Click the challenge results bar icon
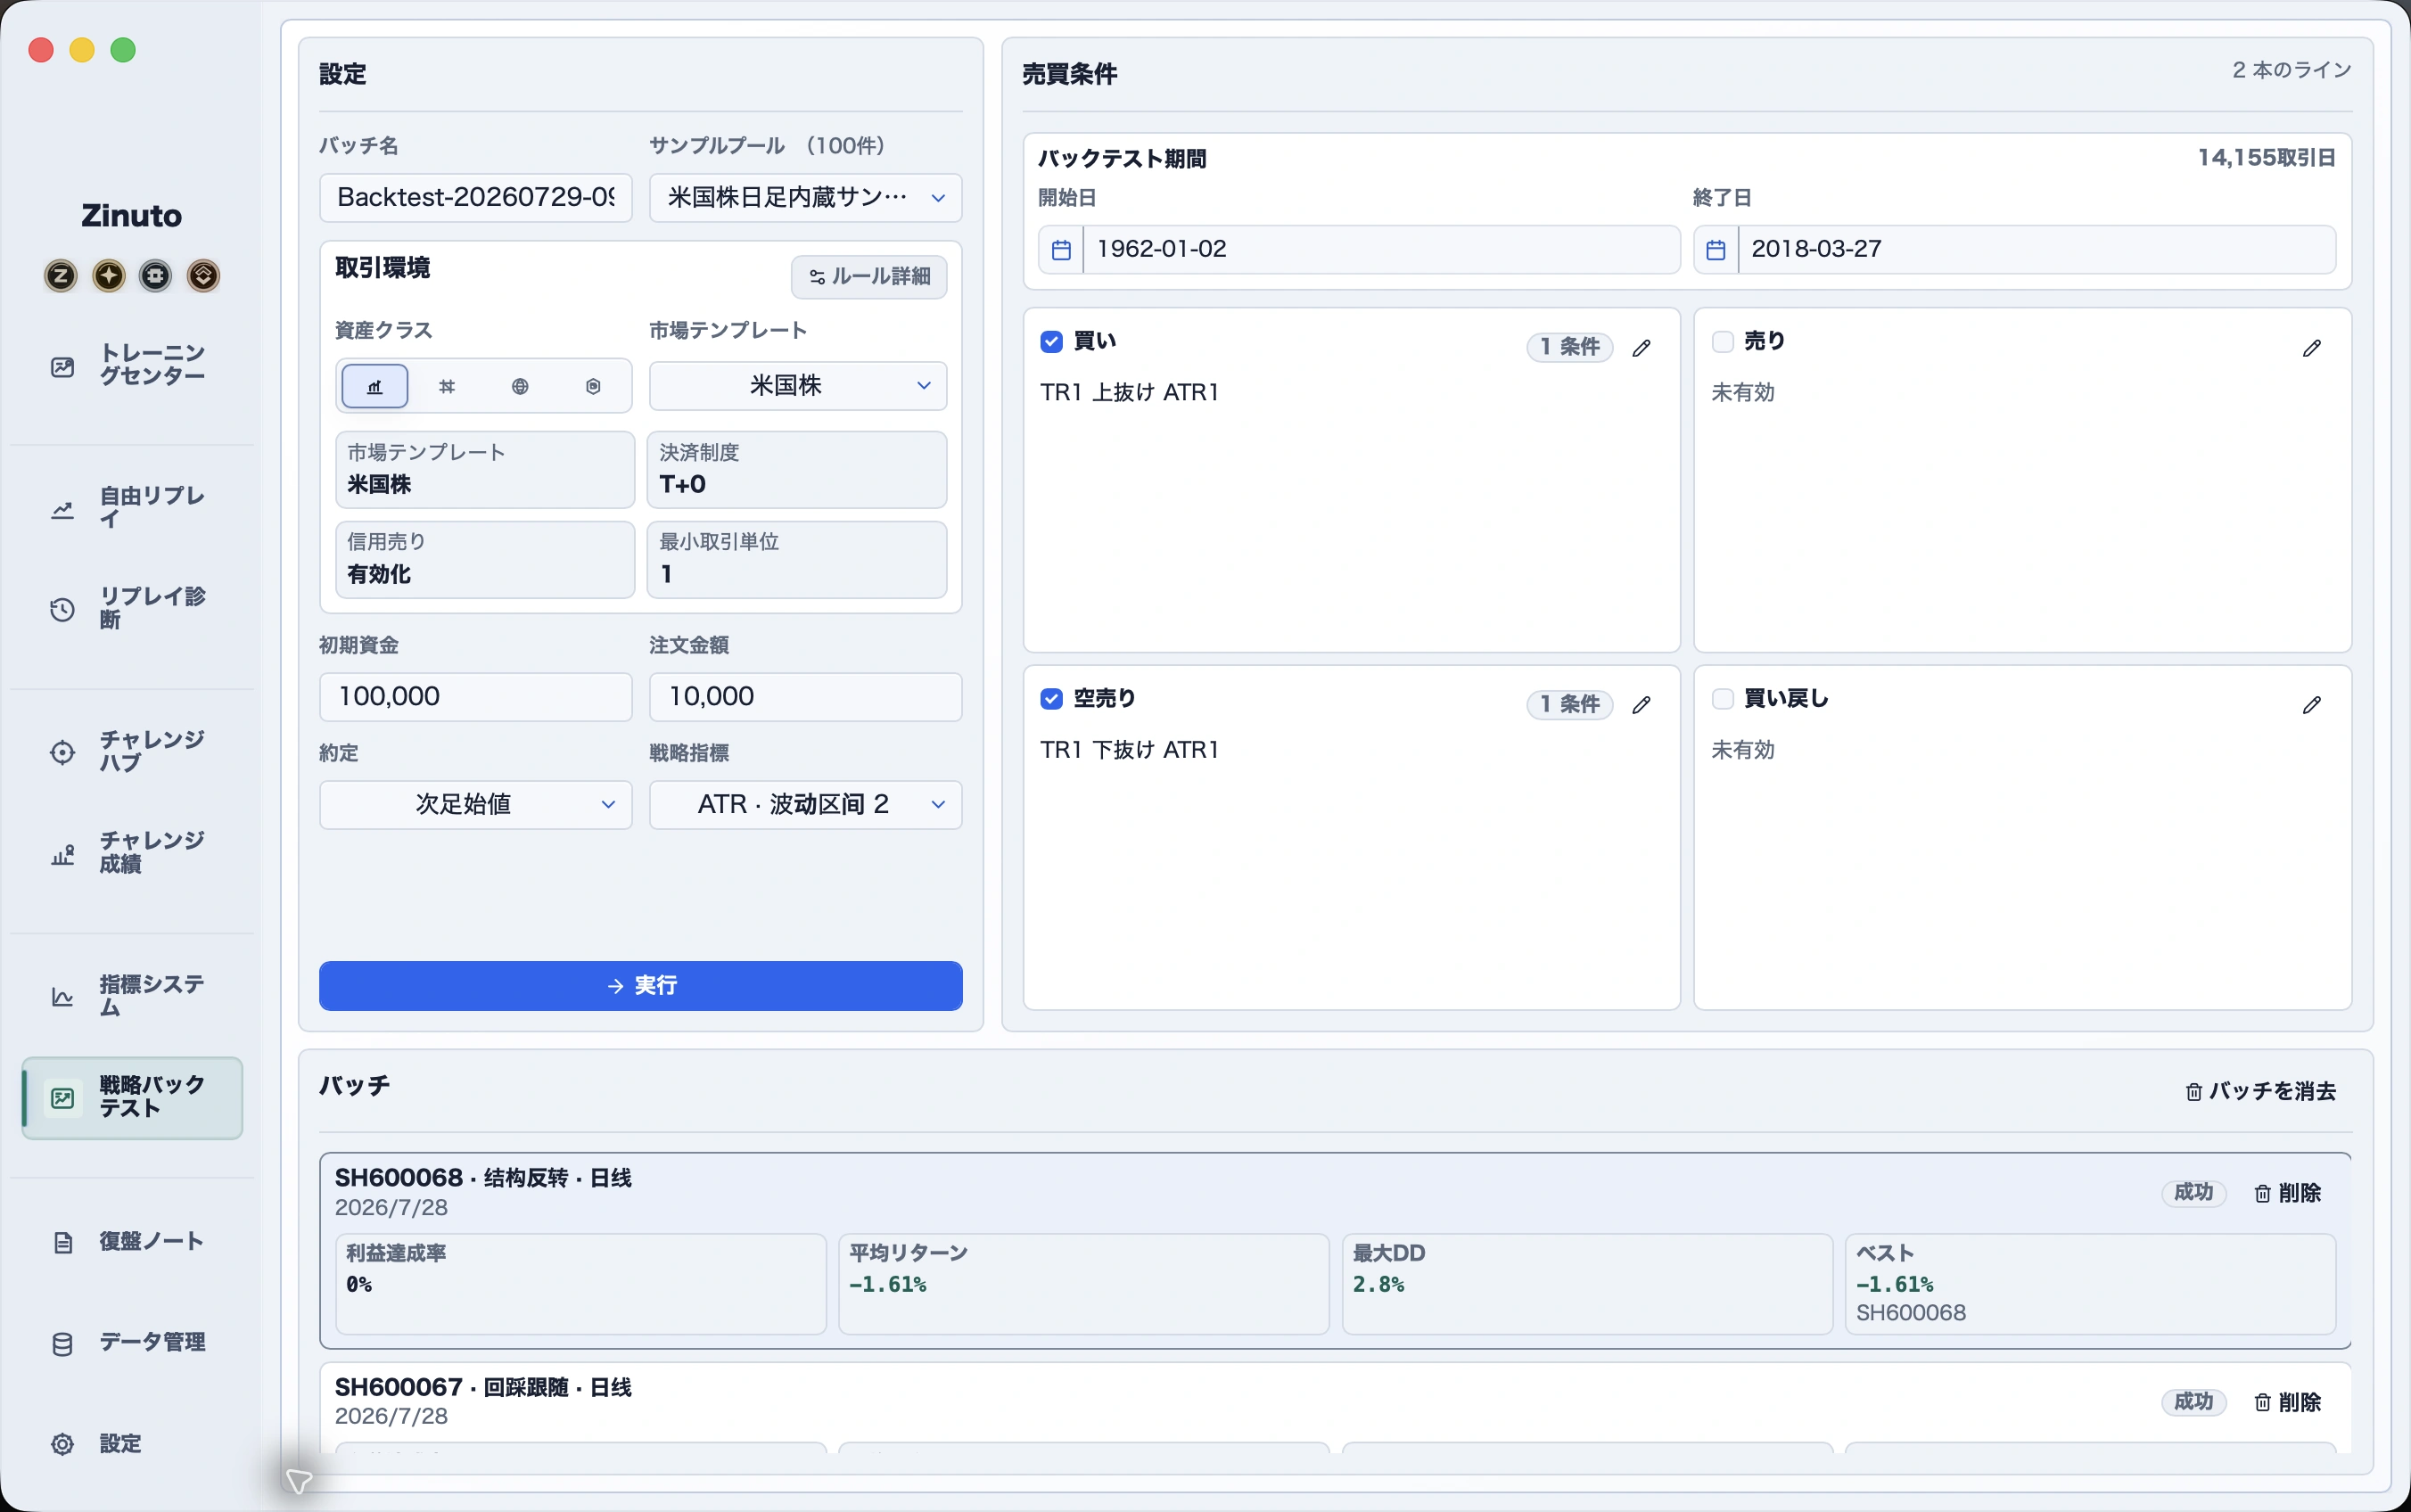The height and width of the screenshot is (1512, 2411). click(62, 854)
